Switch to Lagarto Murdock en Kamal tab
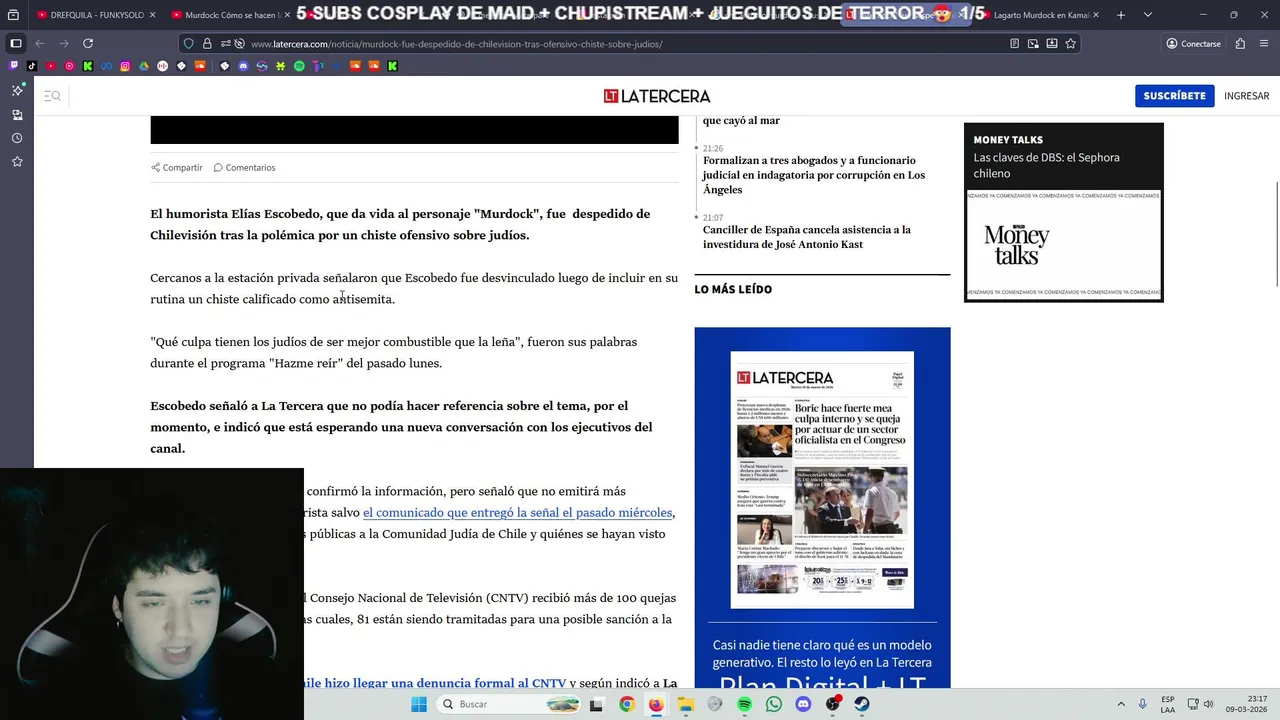Image resolution: width=1280 pixels, height=720 pixels. coord(1040,15)
